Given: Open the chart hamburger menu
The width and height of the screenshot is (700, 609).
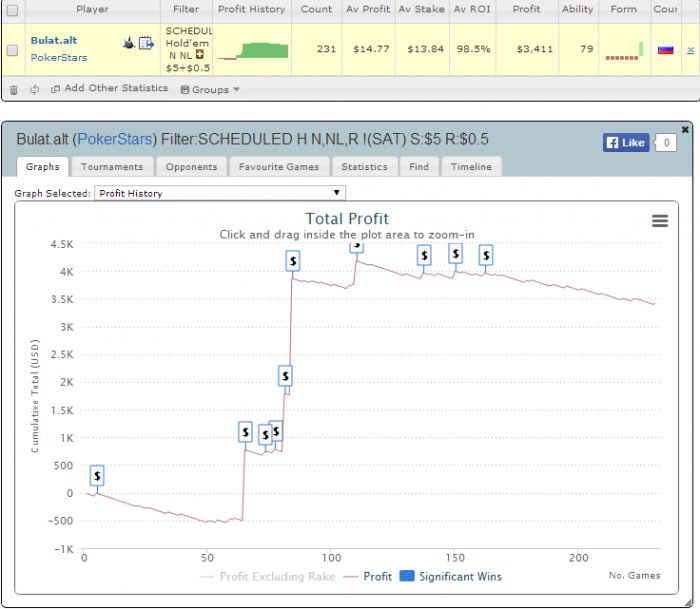Looking at the screenshot, I should coord(660,221).
